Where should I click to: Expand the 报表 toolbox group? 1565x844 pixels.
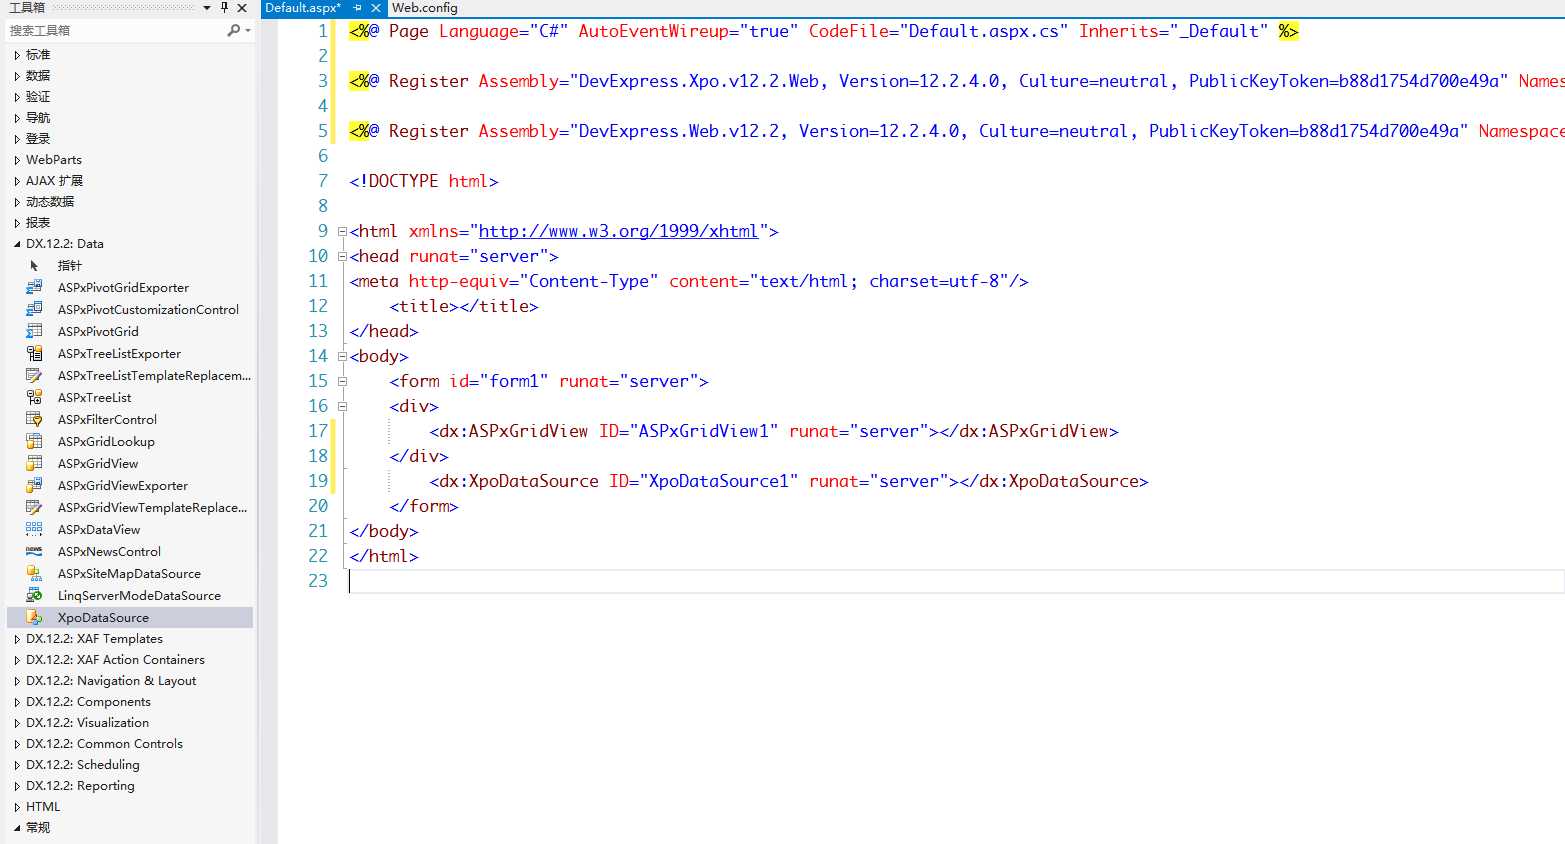17,223
